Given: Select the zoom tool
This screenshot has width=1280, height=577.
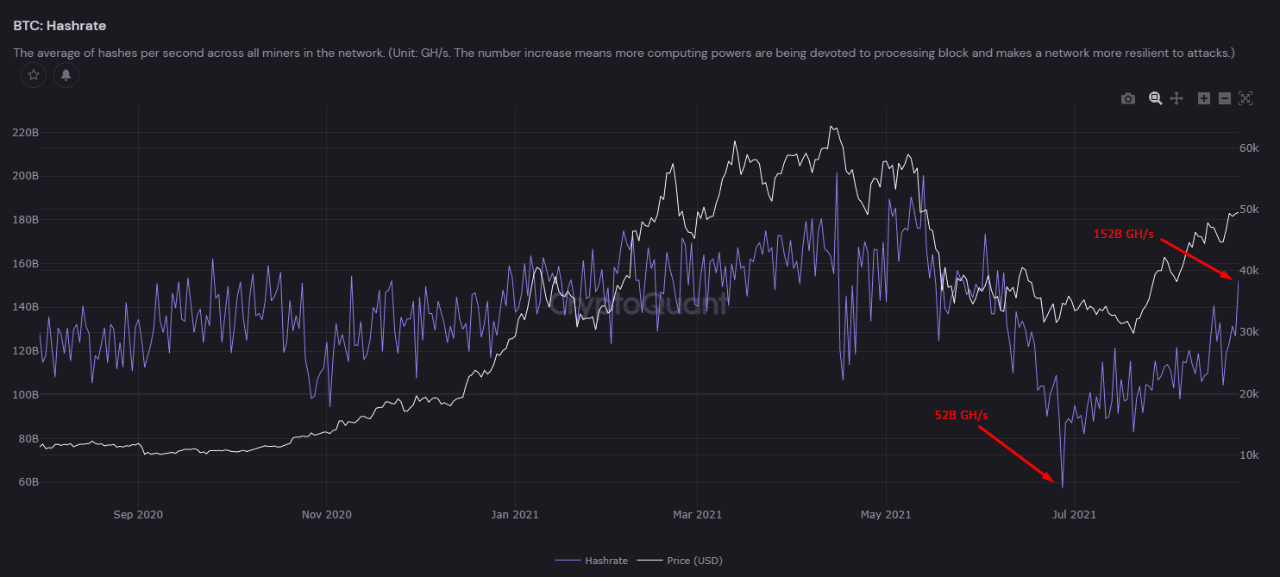Looking at the screenshot, I should point(1155,98).
